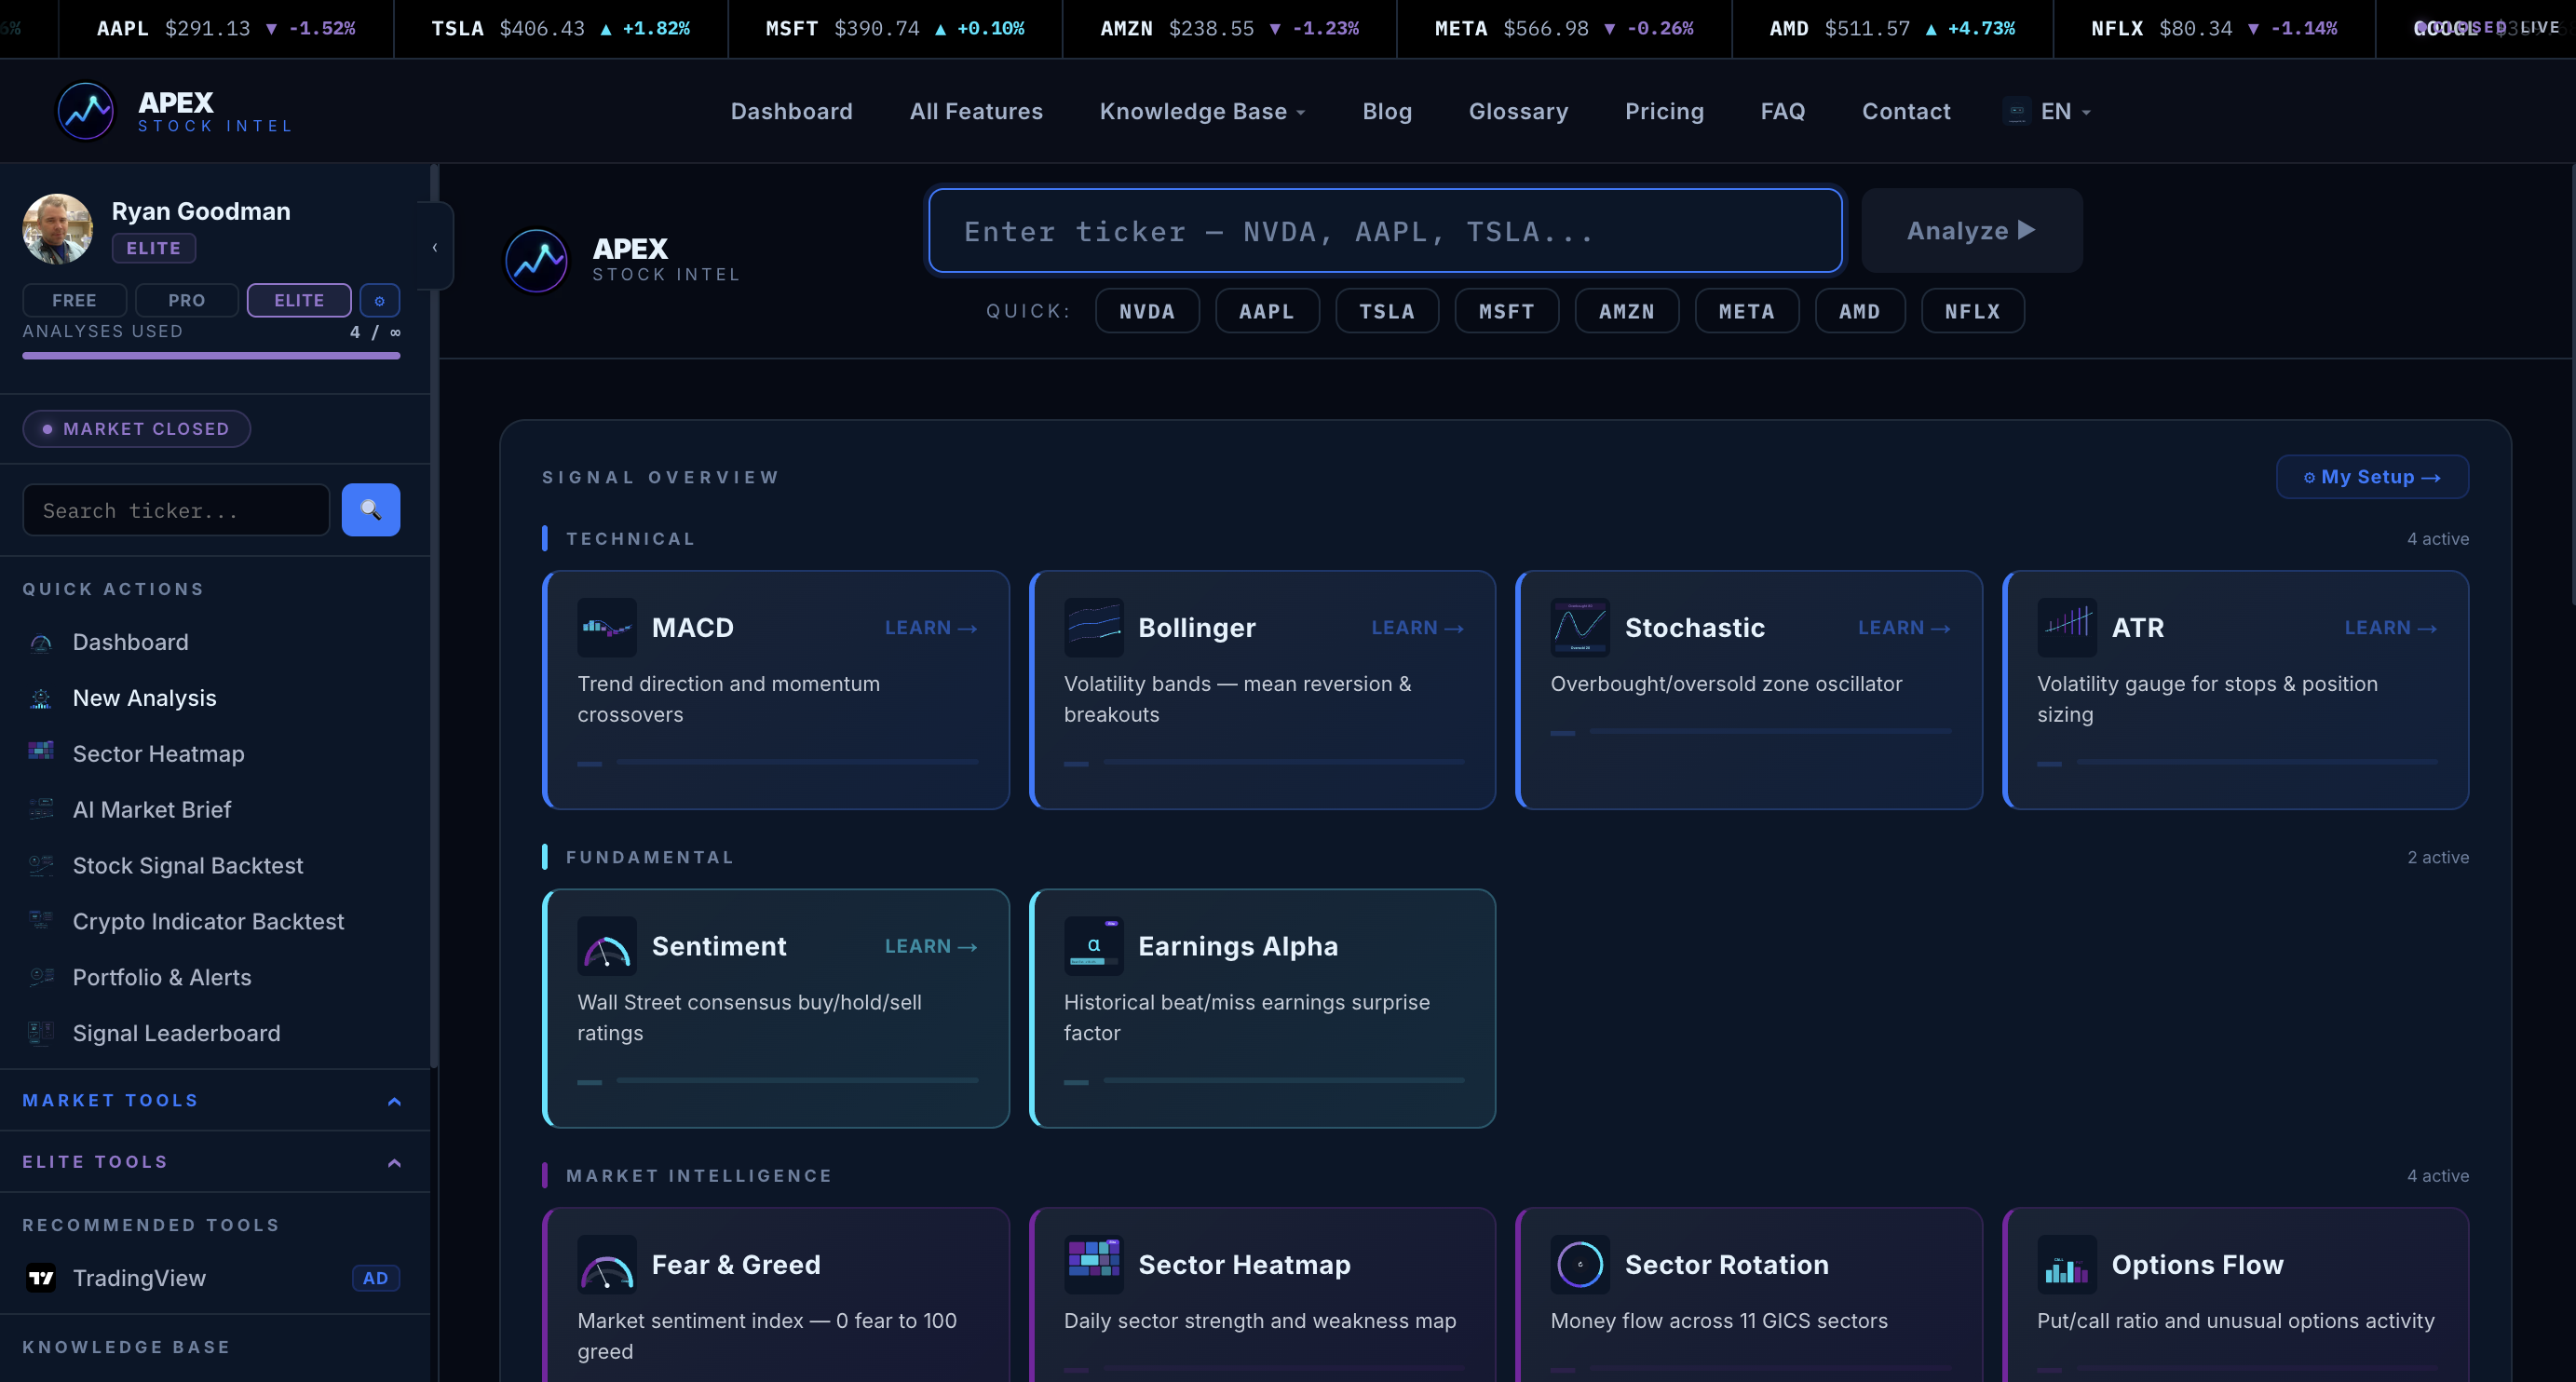This screenshot has width=2576, height=1382.
Task: Click the My Setup button
Action: point(2372,477)
